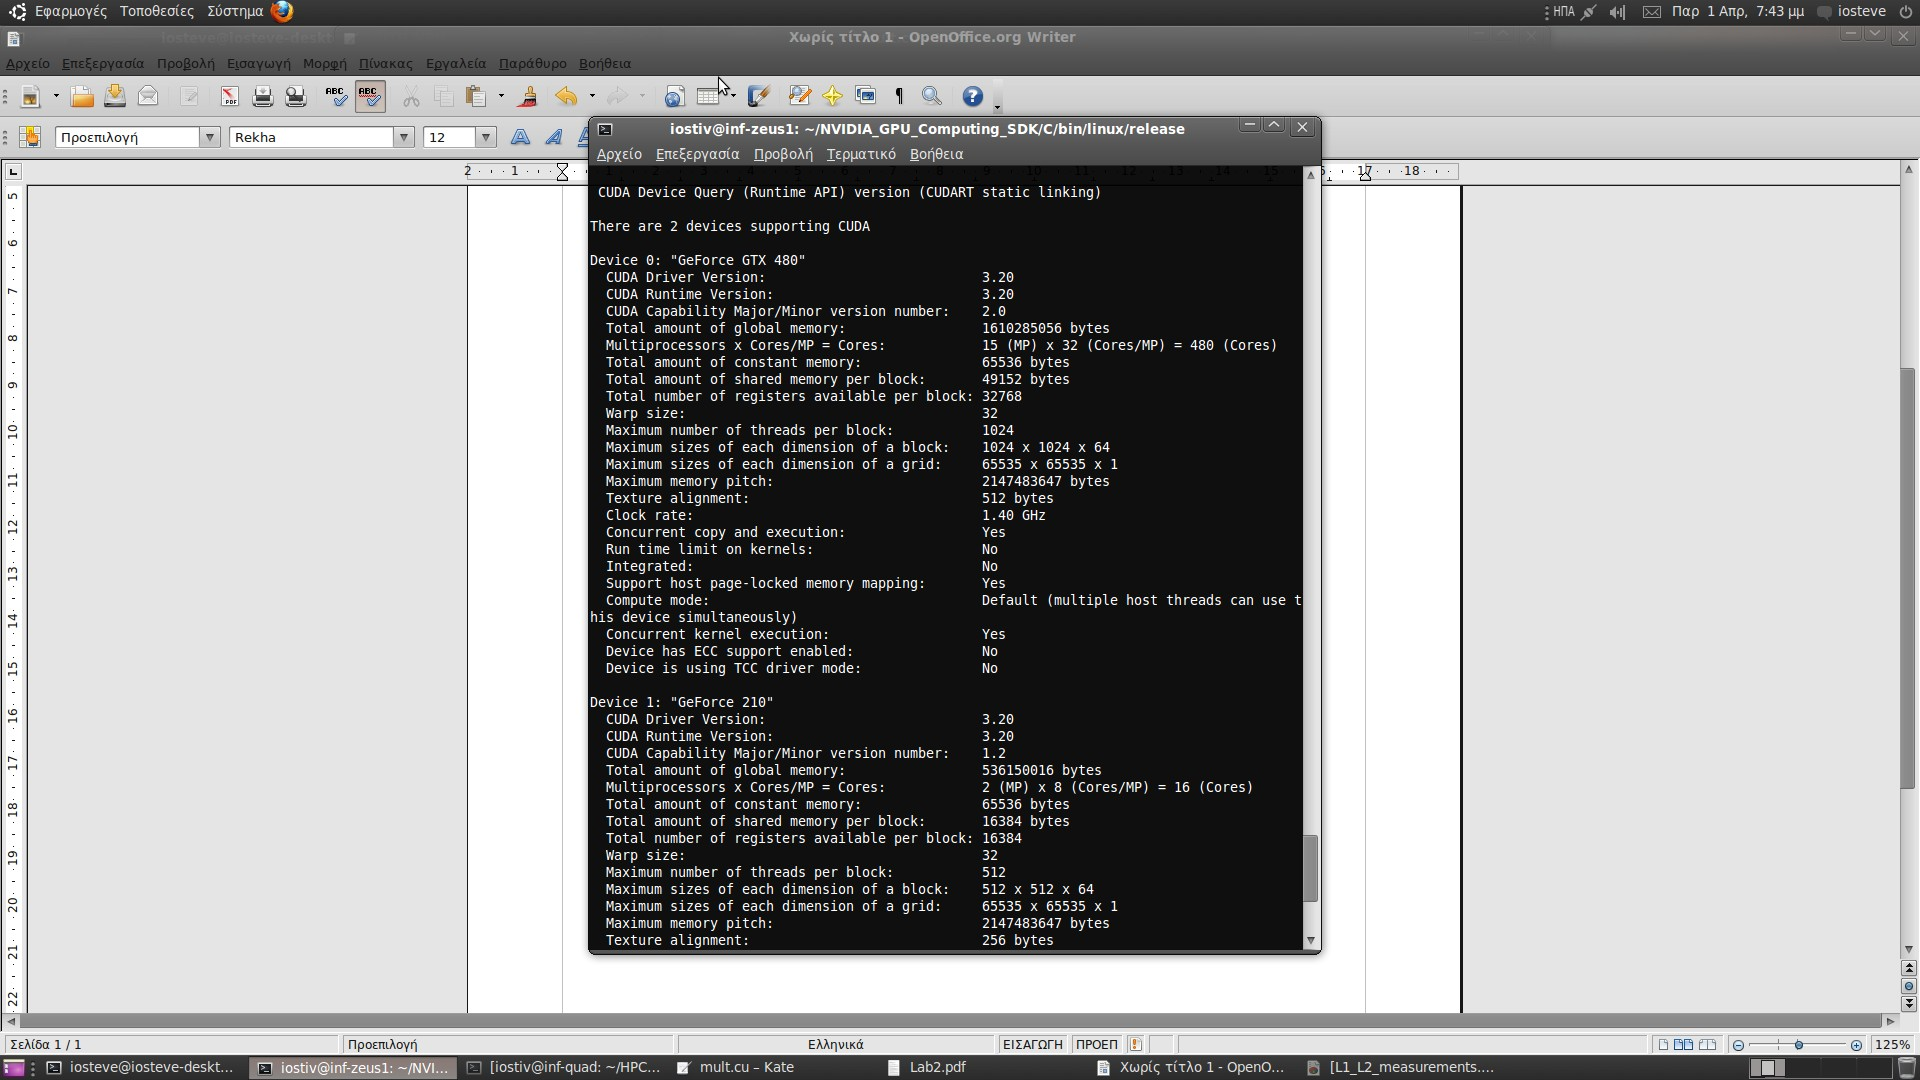Click the ΠΡΟΕΠ selection mode field

tap(1096, 1044)
